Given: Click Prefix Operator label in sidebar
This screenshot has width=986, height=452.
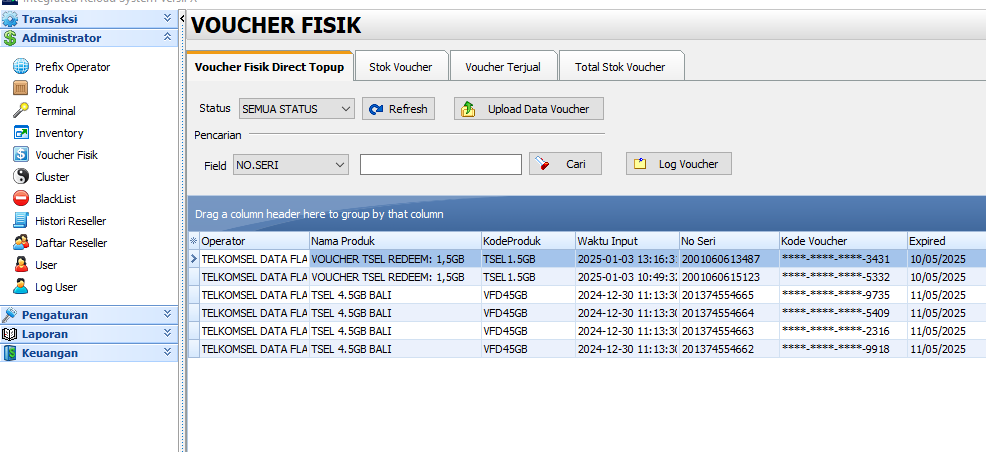Looking at the screenshot, I should pos(72,67).
